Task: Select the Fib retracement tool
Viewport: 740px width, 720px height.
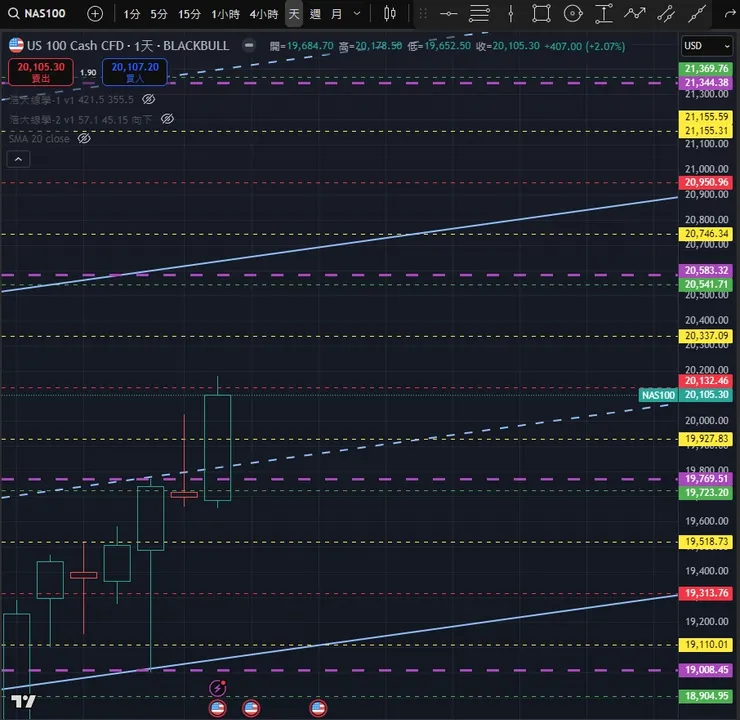Action: [x=479, y=14]
